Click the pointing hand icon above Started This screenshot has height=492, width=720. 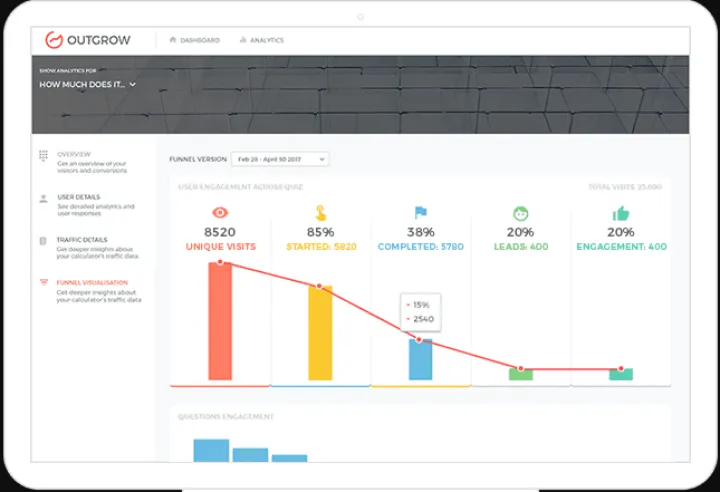click(320, 213)
